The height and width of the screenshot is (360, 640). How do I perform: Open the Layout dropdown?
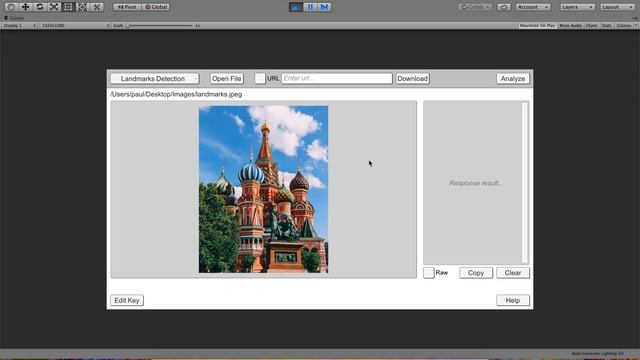point(617,7)
